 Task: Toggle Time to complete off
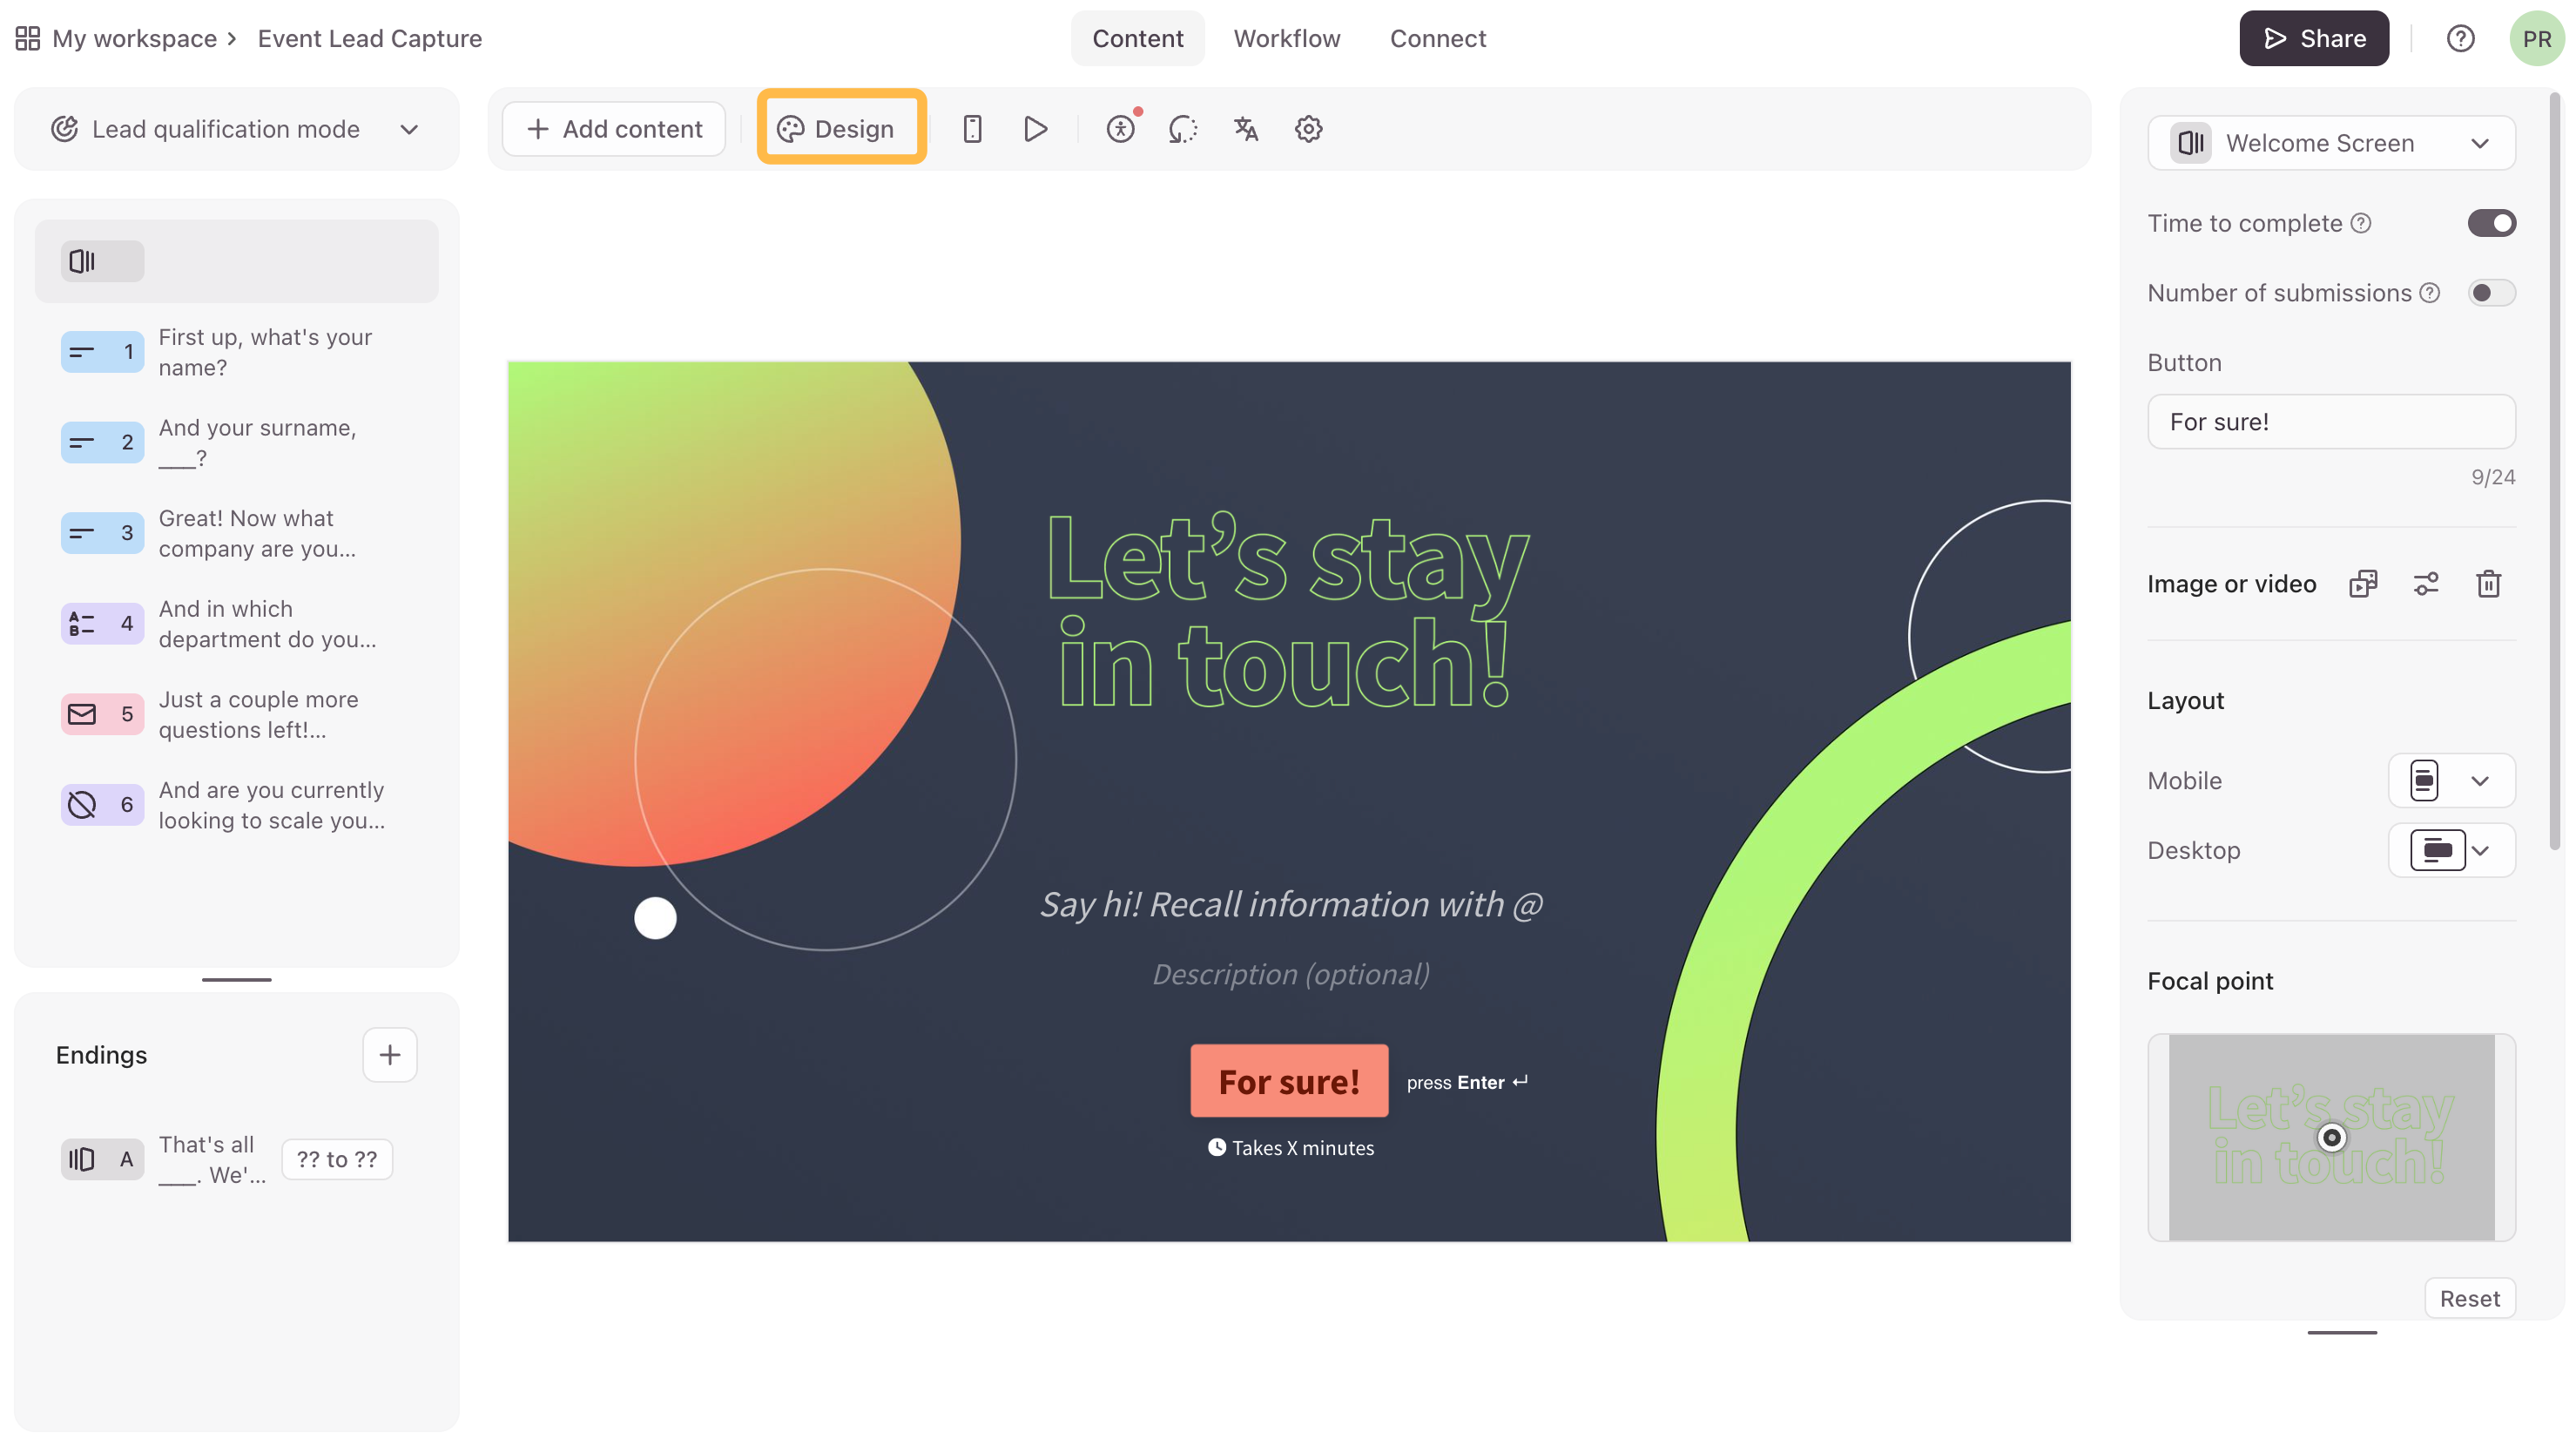tap(2492, 223)
